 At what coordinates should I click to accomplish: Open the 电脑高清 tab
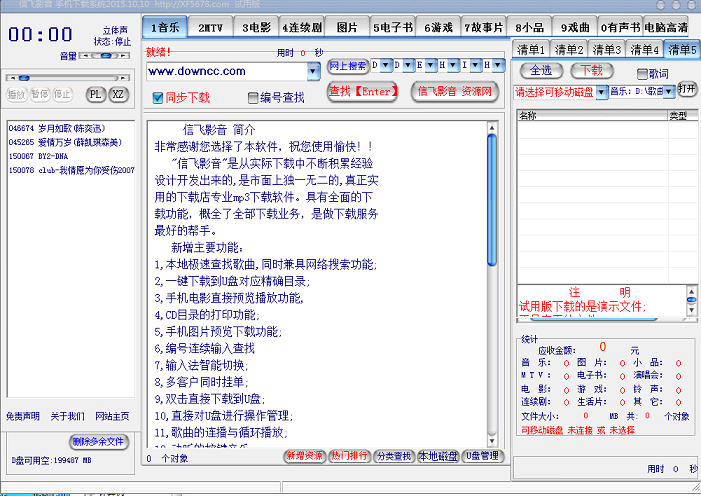(666, 28)
